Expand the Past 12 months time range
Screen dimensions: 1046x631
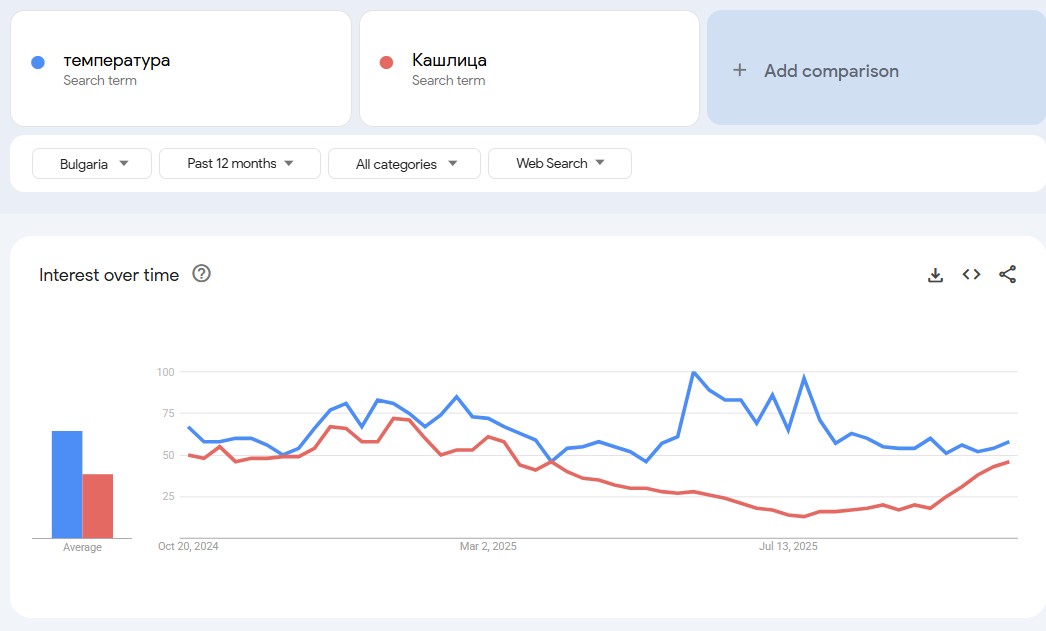coord(240,164)
